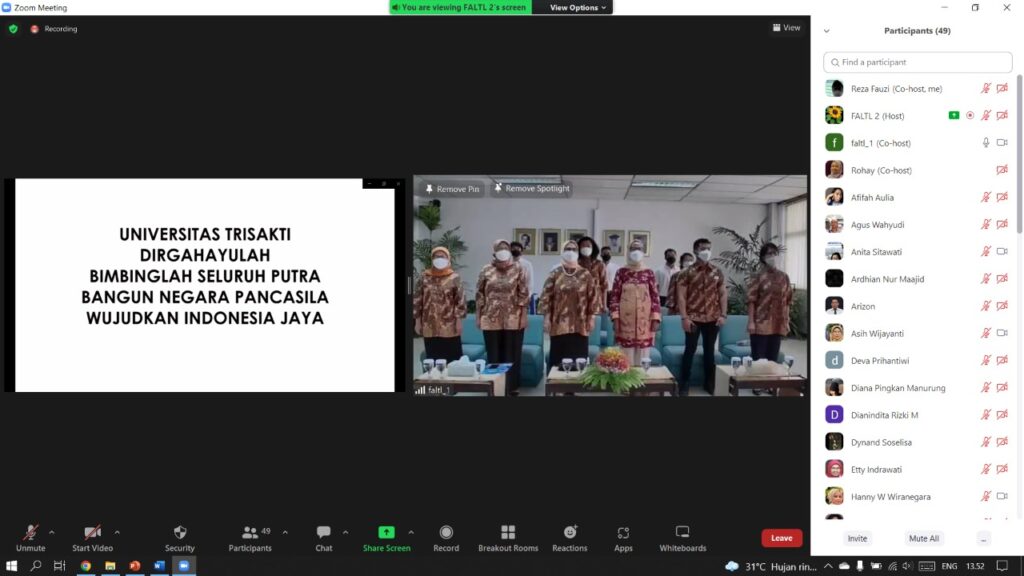The image size is (1024, 576).
Task: Click the Mute All button
Action: 923,538
